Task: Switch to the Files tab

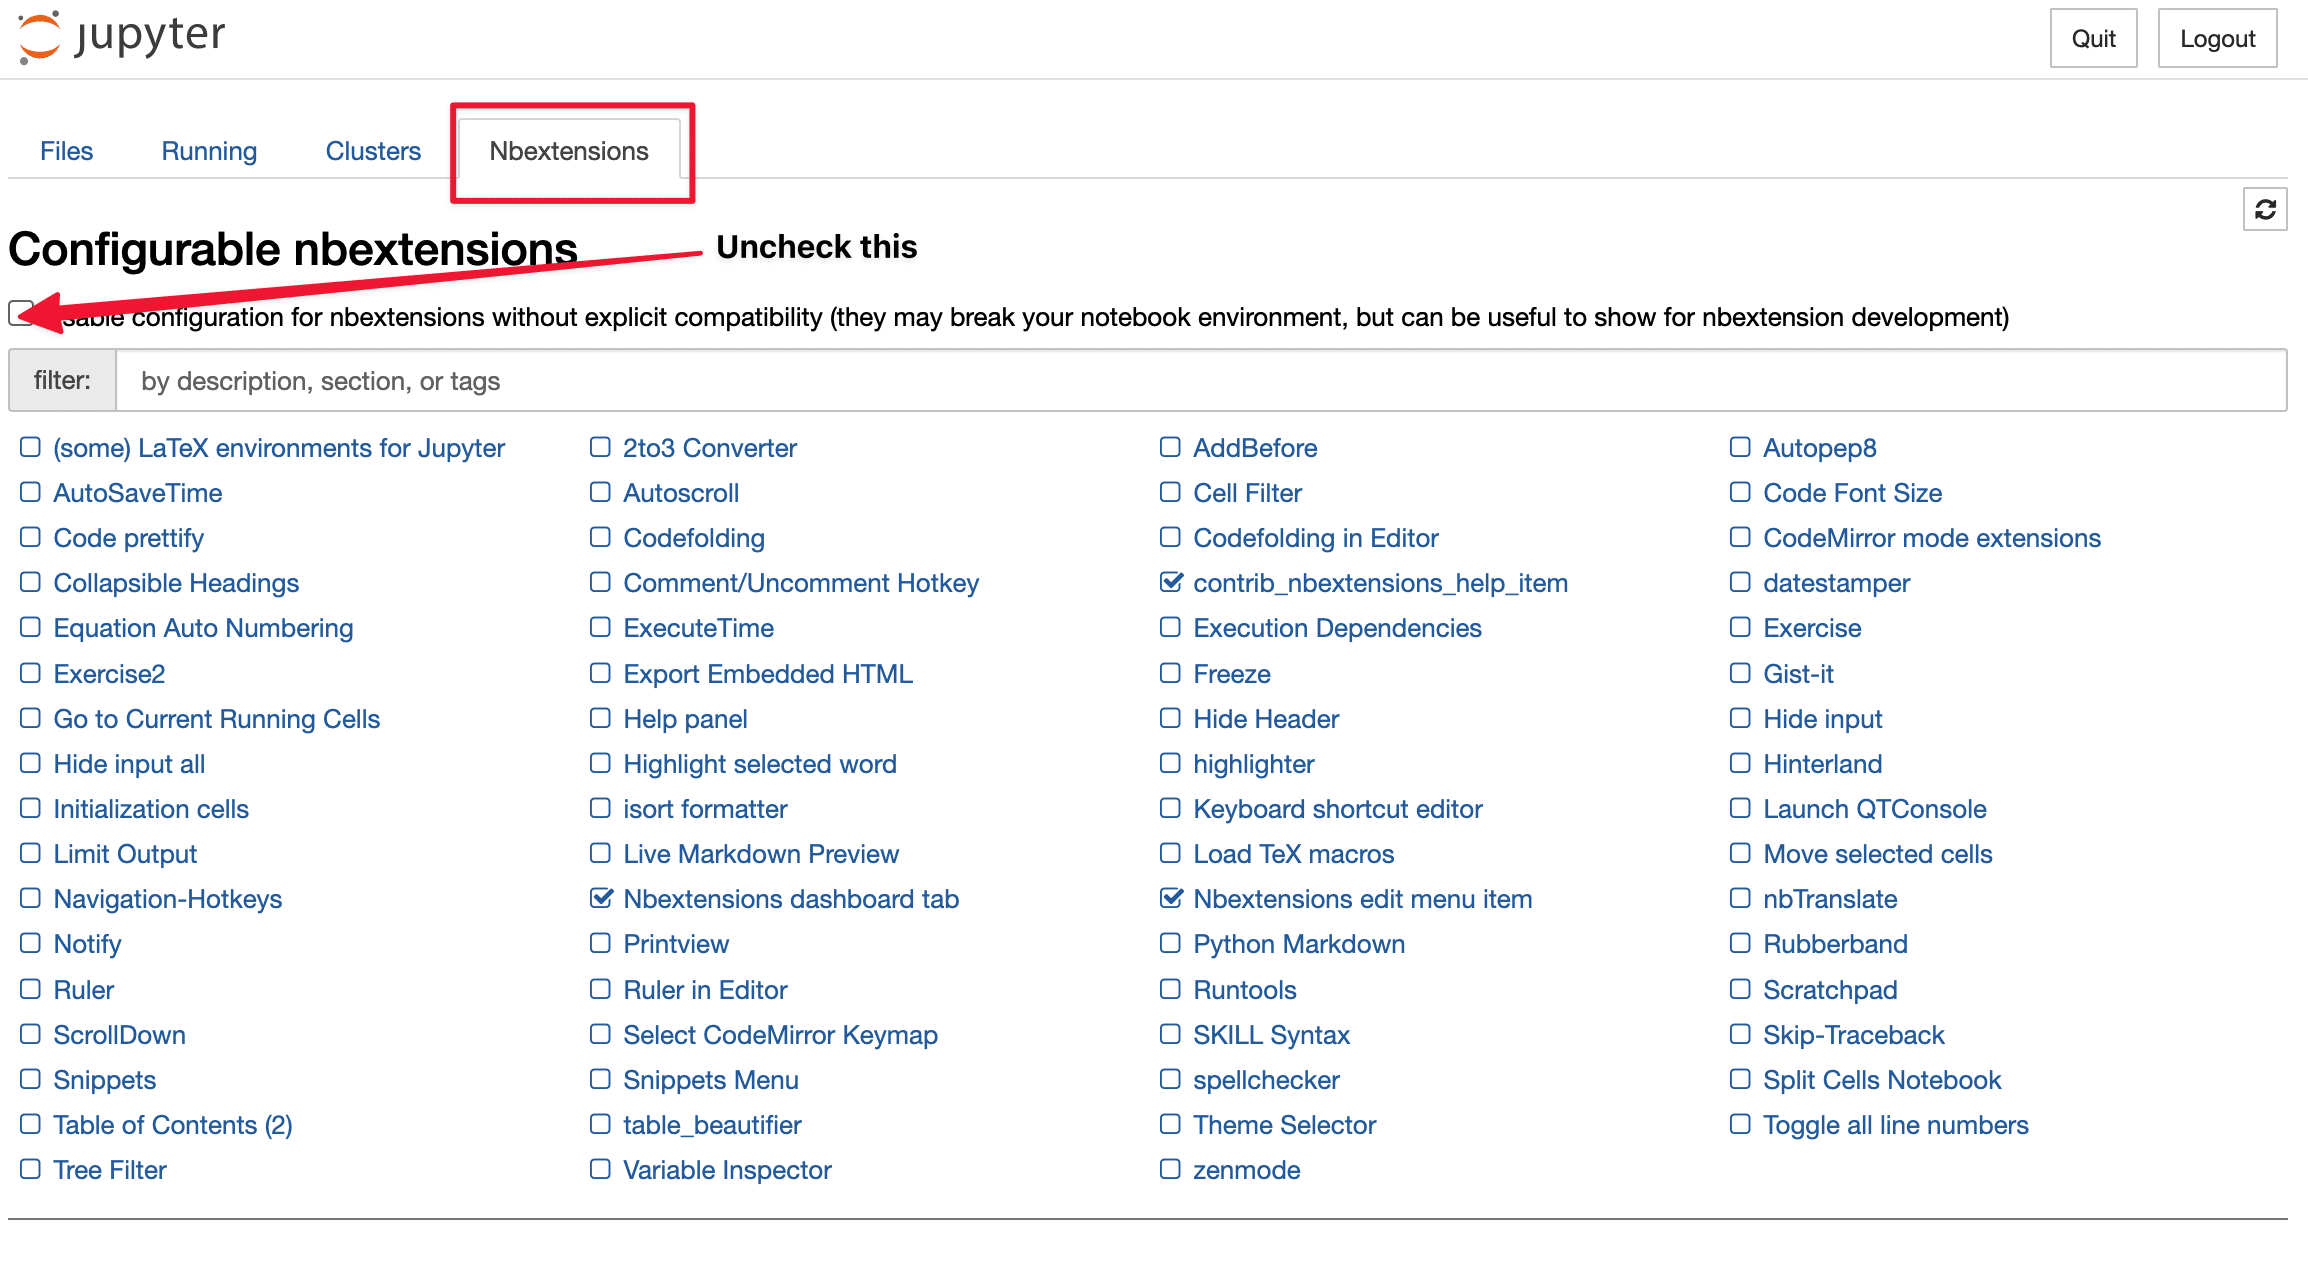Action: 66,151
